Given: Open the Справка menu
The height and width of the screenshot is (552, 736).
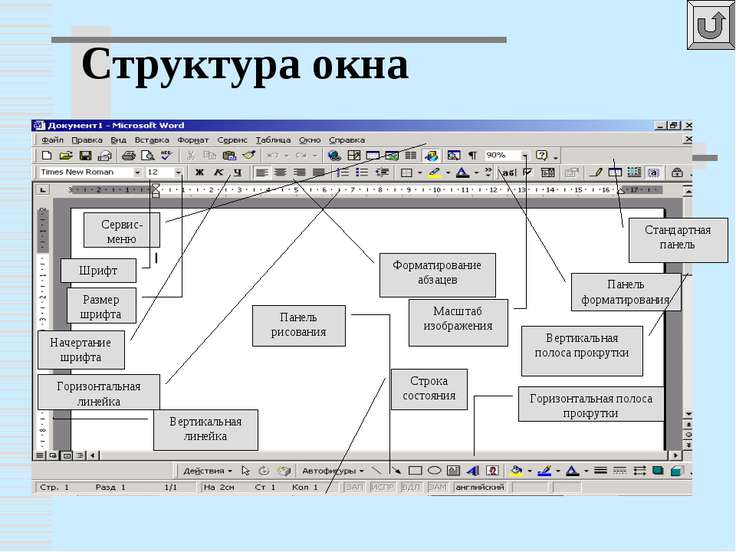Looking at the screenshot, I should pyautogui.click(x=346, y=140).
